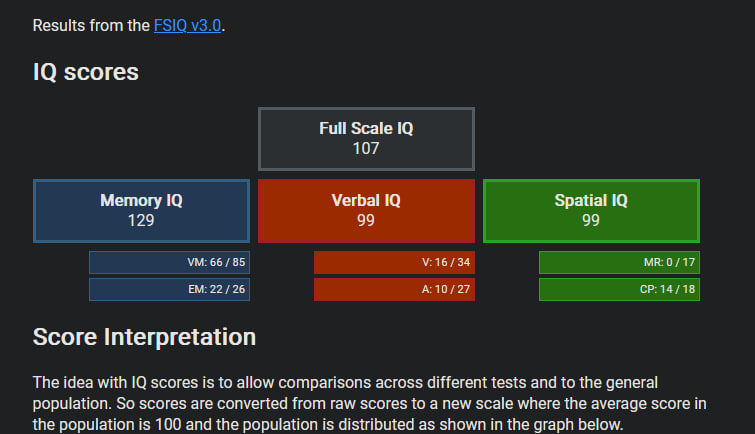Screen dimensions: 755x434
Task: Click the MR: 0 / 17 score bar
Action: point(619,263)
